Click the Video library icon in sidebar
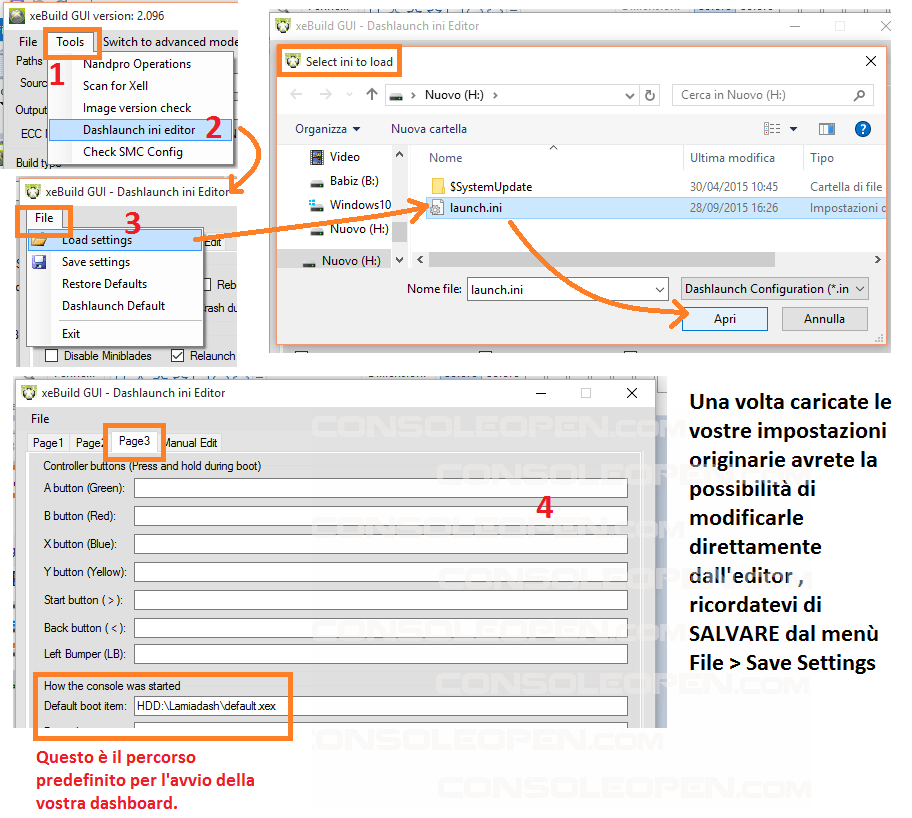The image size is (912, 818). click(x=317, y=157)
